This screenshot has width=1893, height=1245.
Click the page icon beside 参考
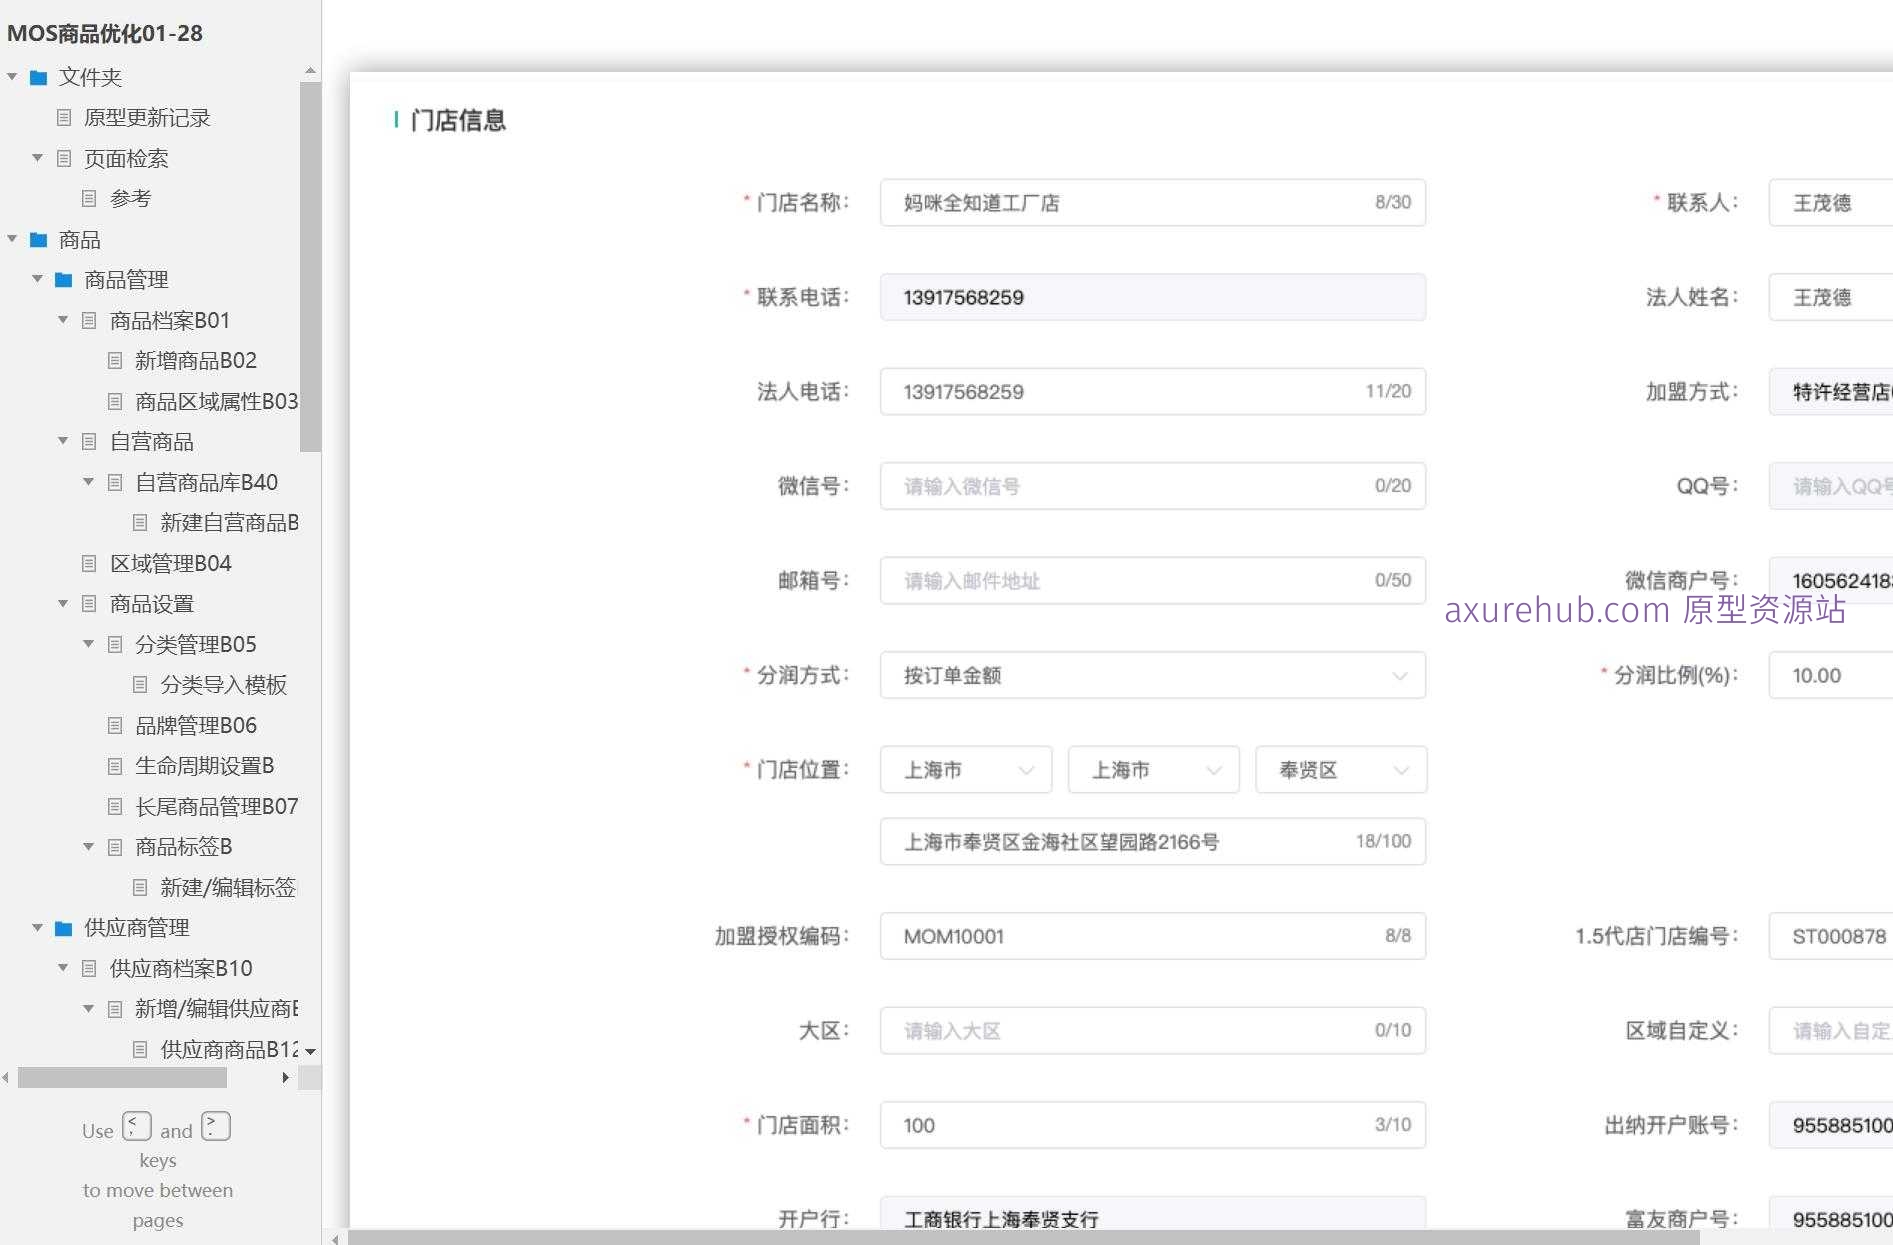(x=89, y=198)
